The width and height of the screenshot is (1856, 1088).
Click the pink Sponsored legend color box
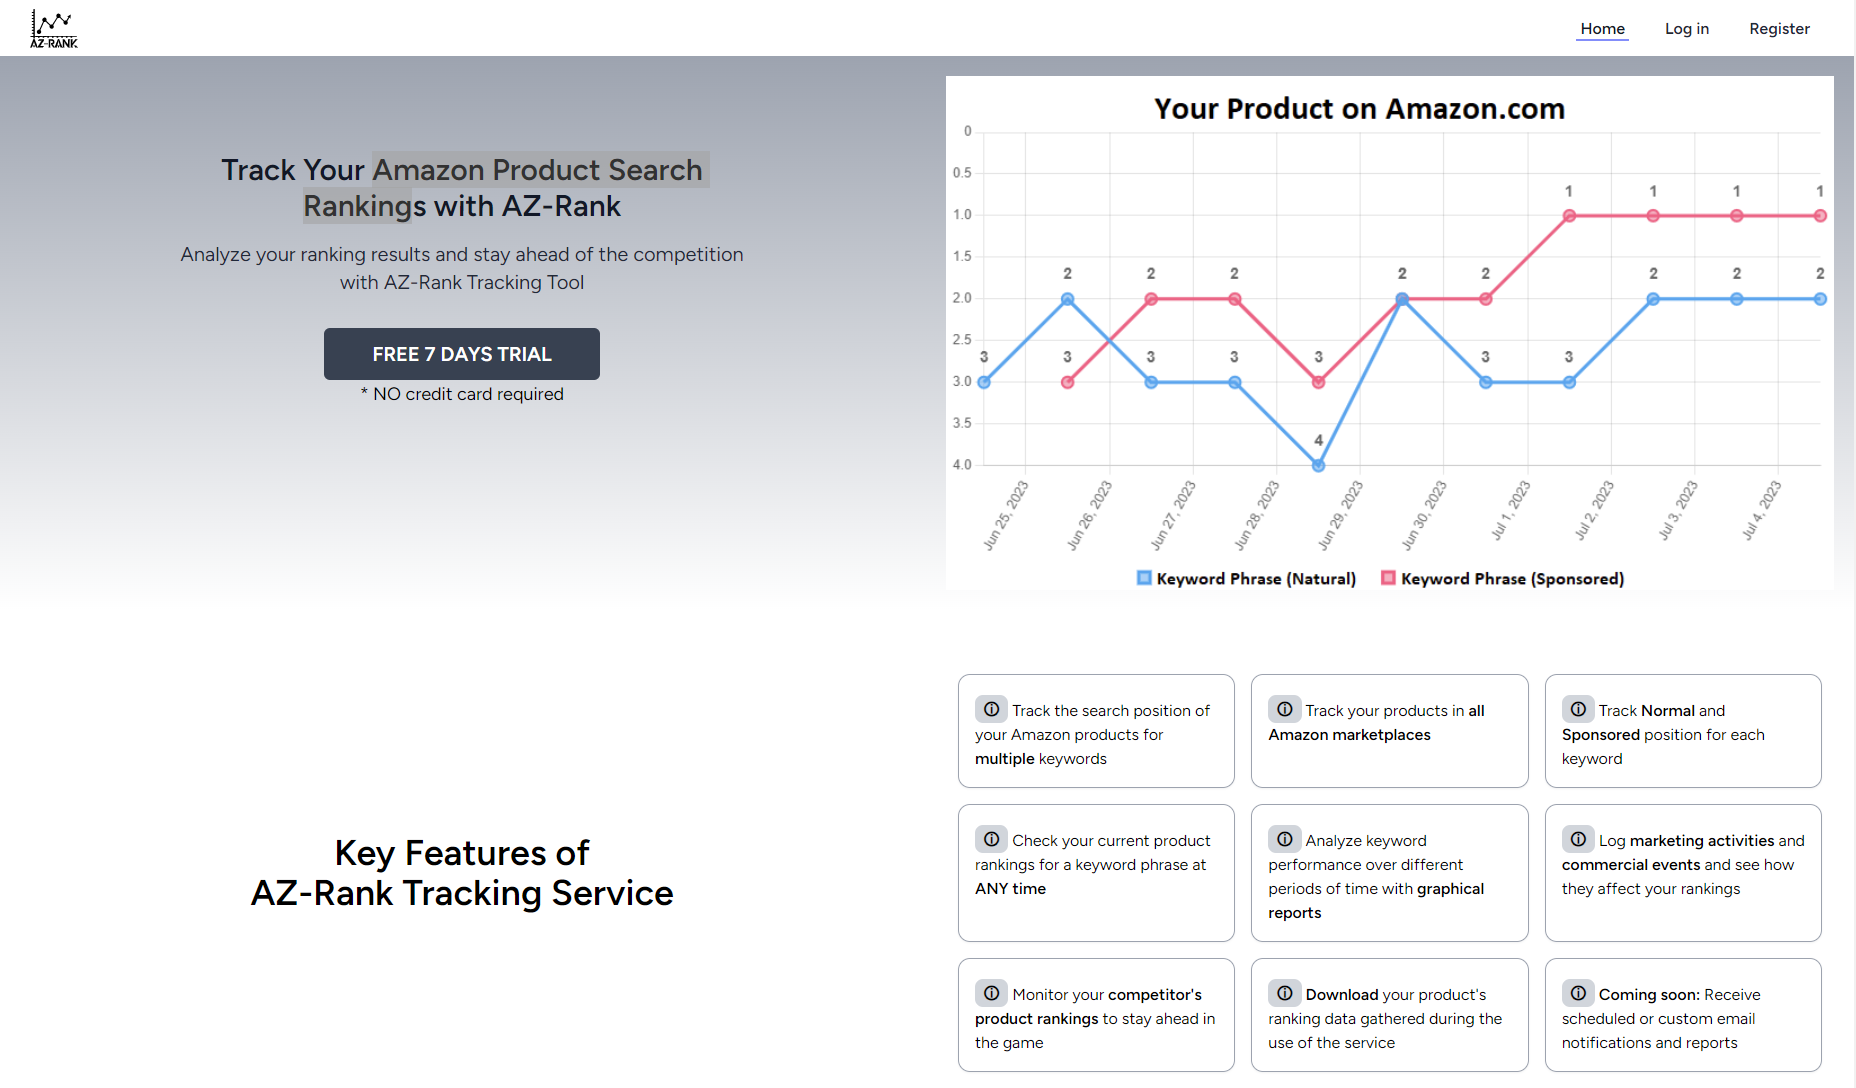coord(1388,578)
